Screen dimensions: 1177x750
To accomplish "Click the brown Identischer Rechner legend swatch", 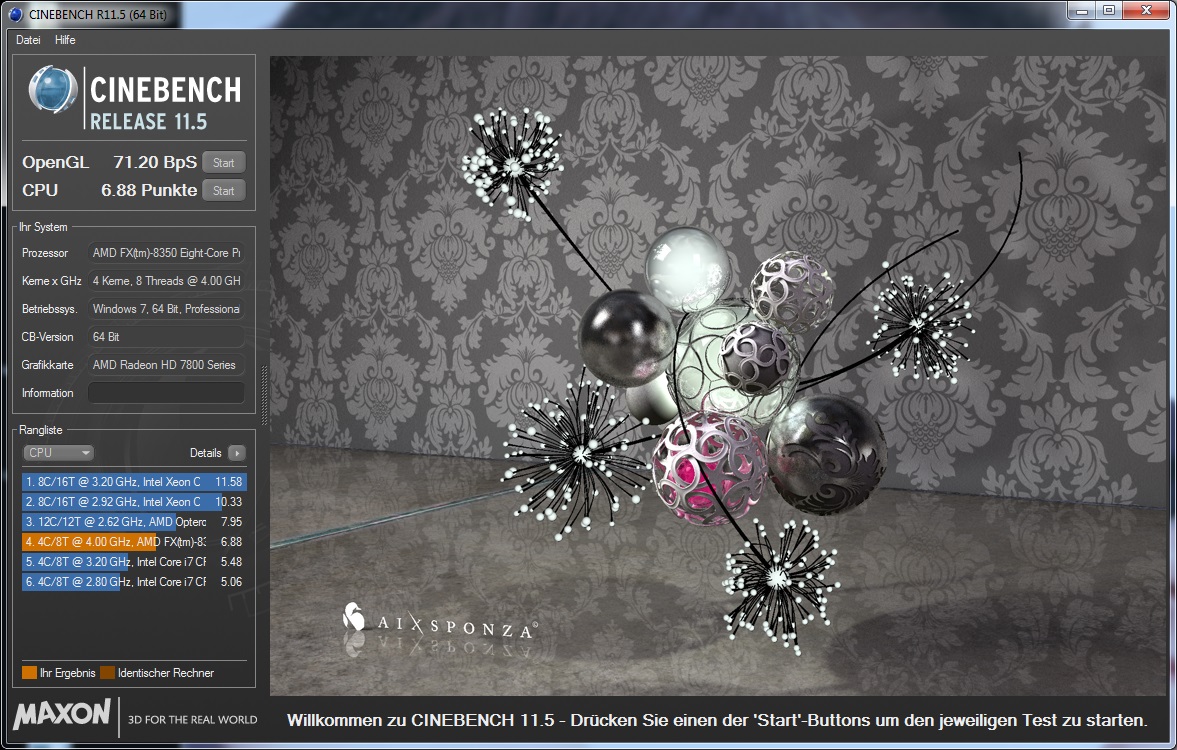I will pyautogui.click(x=107, y=673).
